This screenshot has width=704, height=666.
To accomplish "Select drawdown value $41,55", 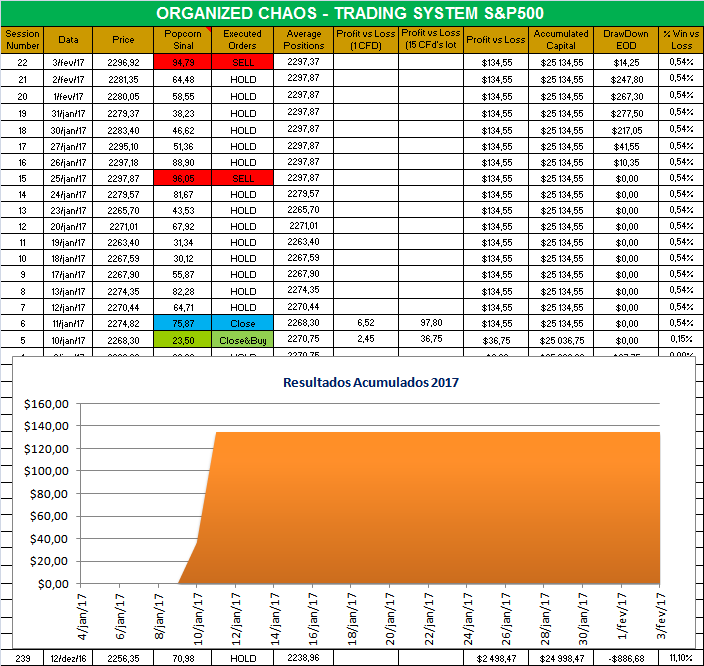I will click(x=626, y=146).
